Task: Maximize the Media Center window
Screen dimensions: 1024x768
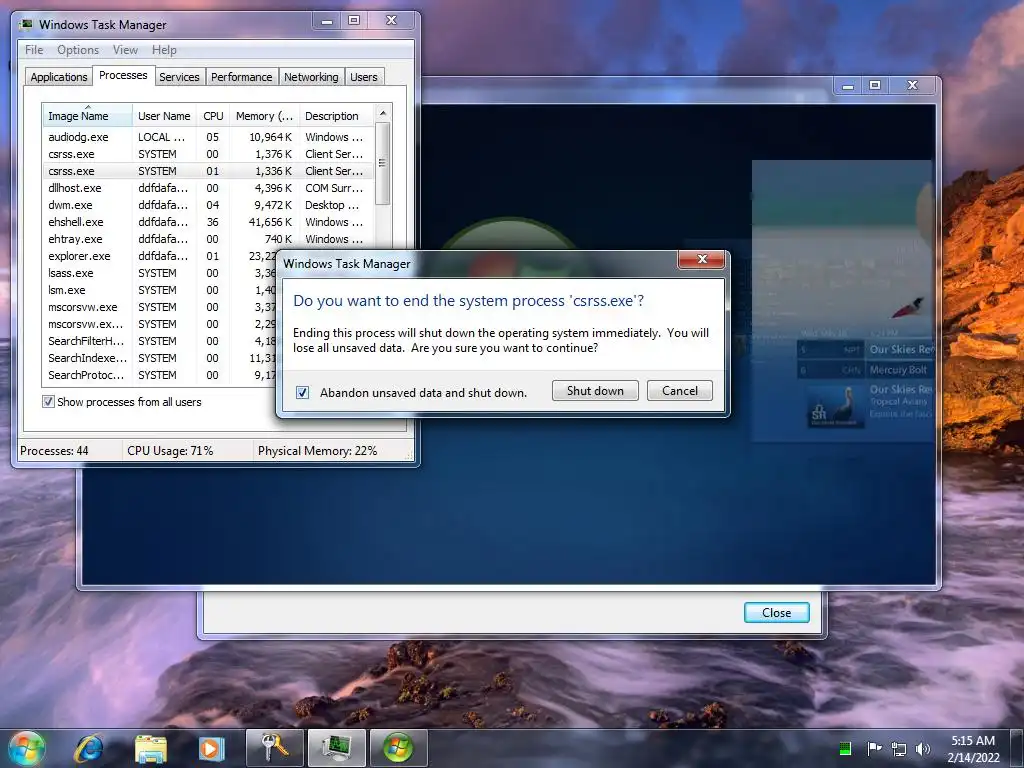Action: (x=875, y=86)
